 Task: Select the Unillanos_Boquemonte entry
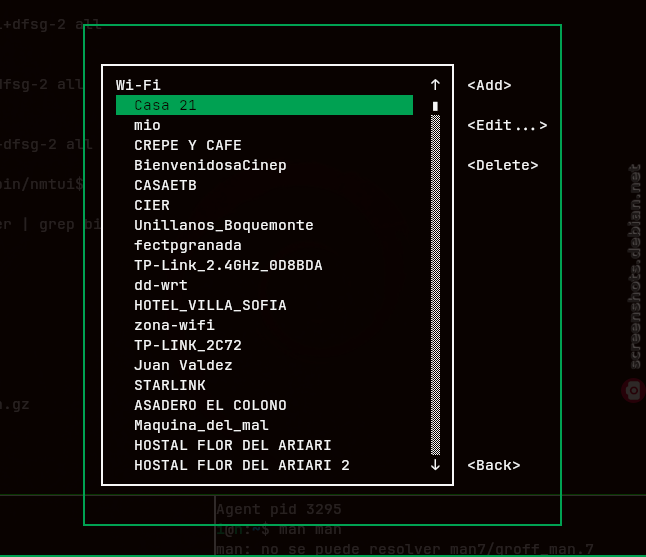(x=264, y=225)
